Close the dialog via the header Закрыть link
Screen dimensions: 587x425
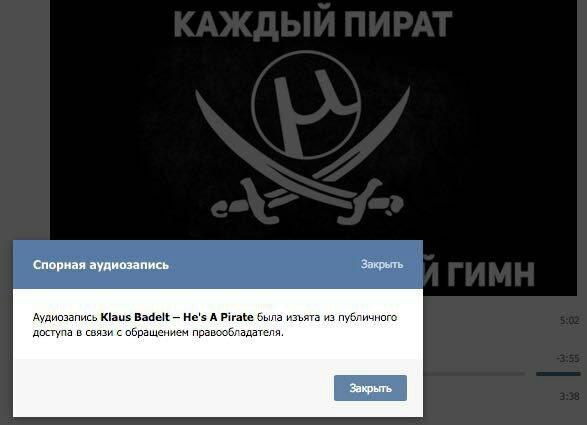point(382,264)
